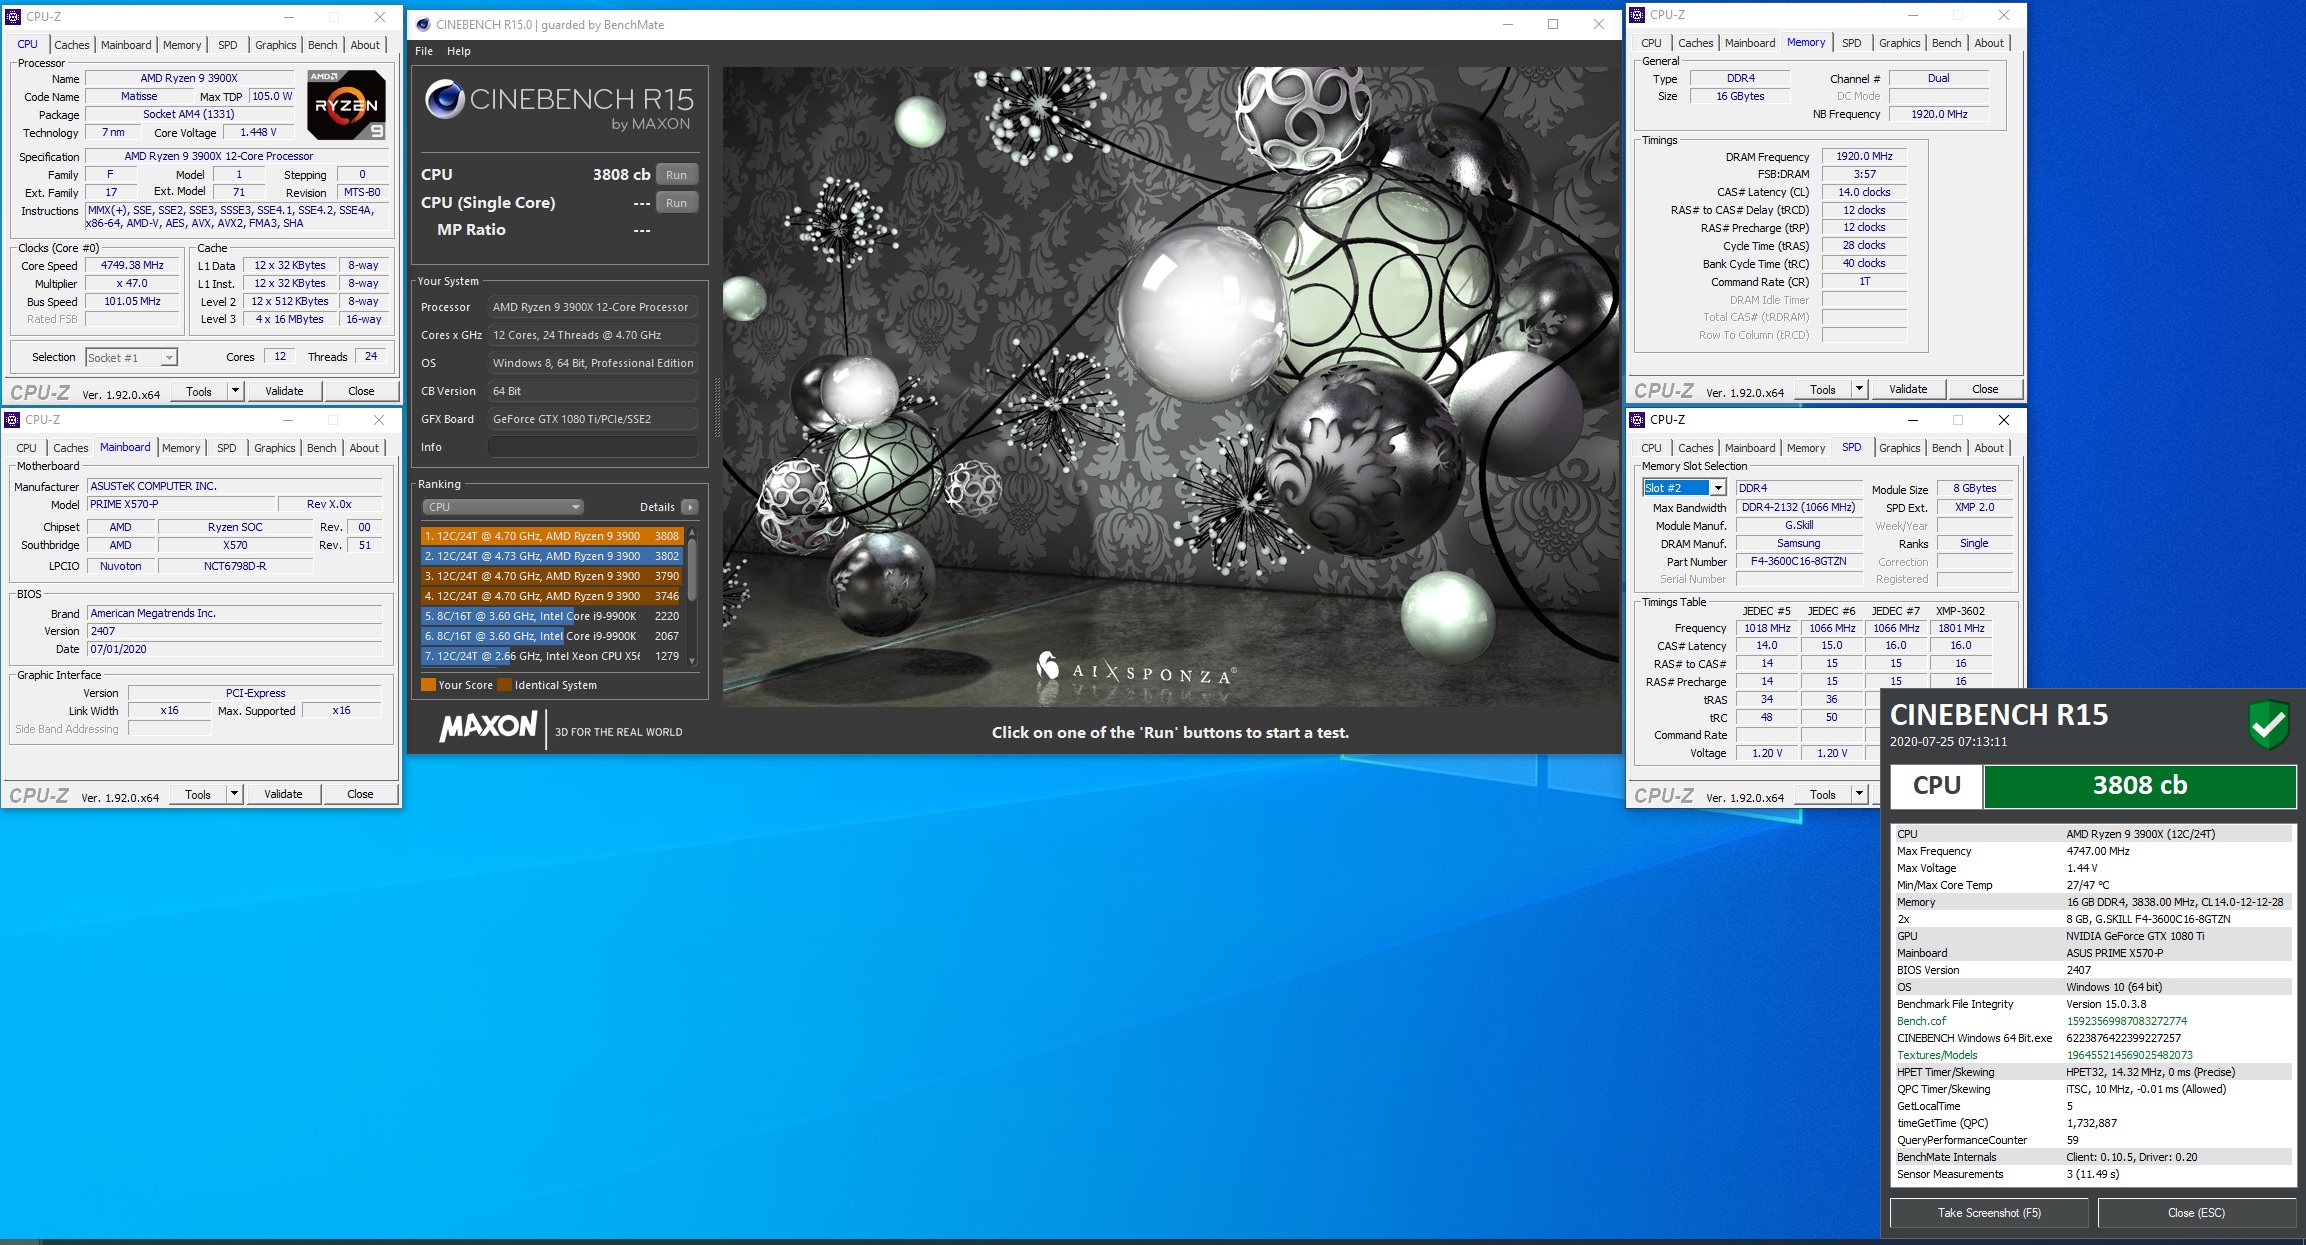Viewport: 2306px width, 1245px height.
Task: Run the CPU multi-core benchmark
Action: [677, 175]
